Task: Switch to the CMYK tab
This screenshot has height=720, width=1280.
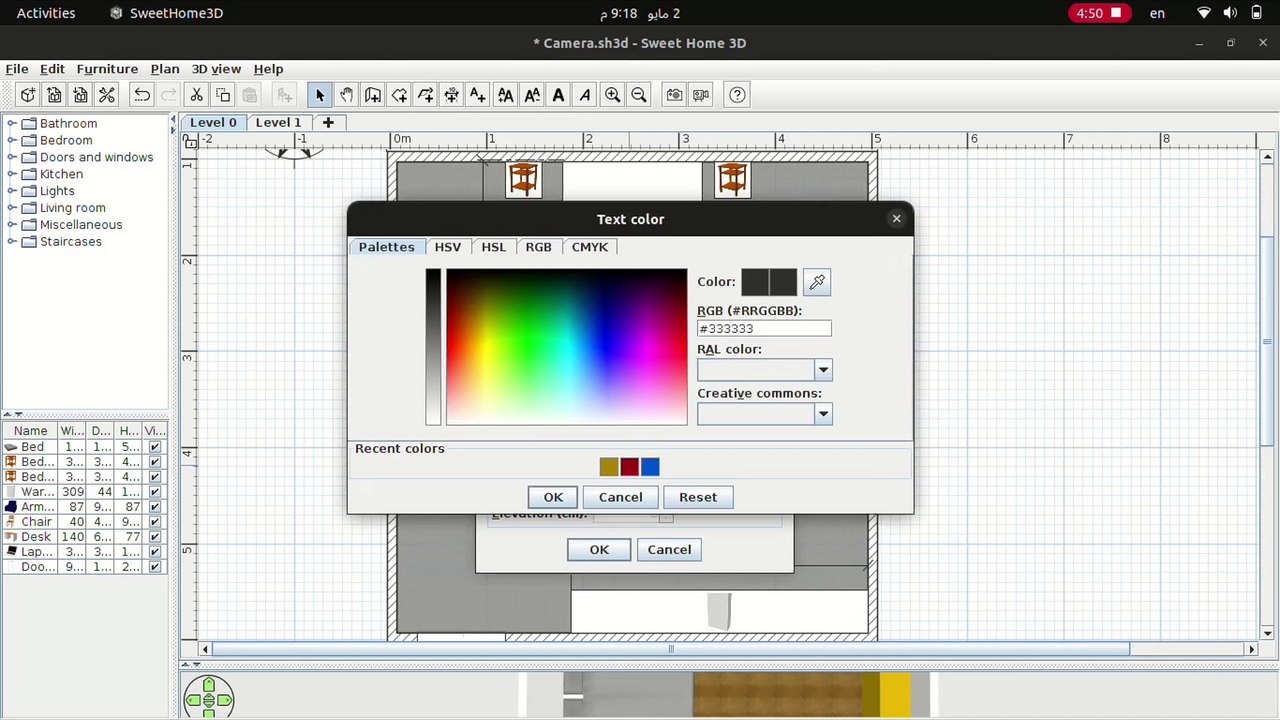Action: click(589, 247)
